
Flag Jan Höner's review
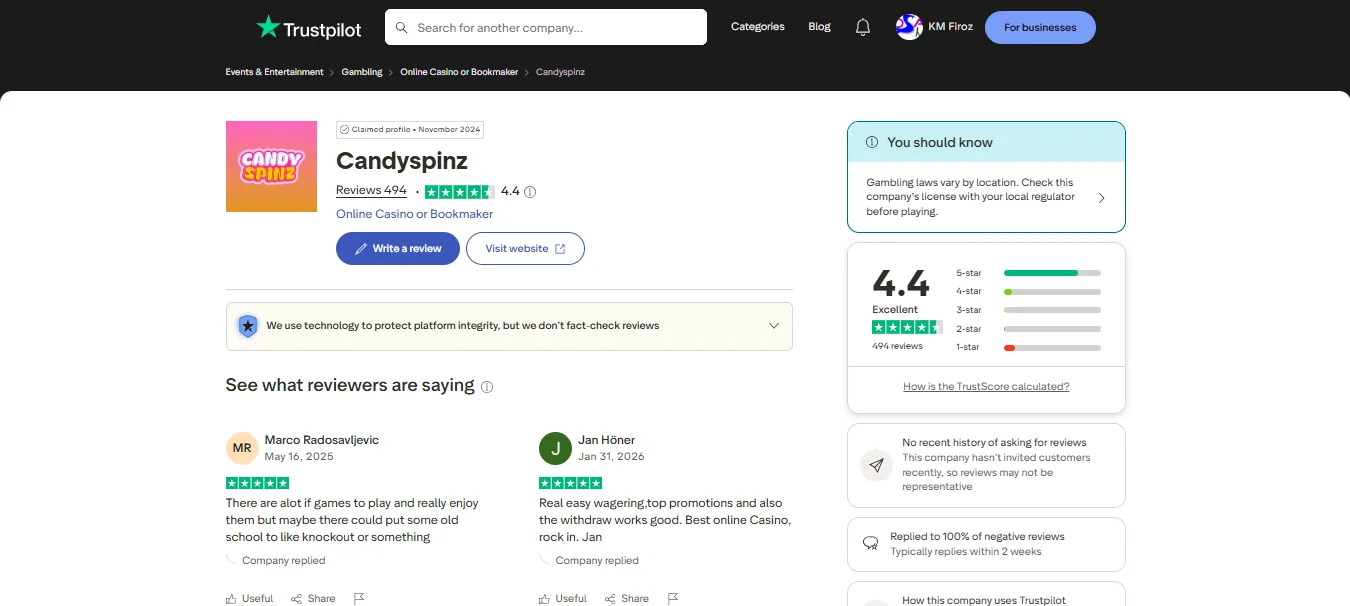point(673,598)
